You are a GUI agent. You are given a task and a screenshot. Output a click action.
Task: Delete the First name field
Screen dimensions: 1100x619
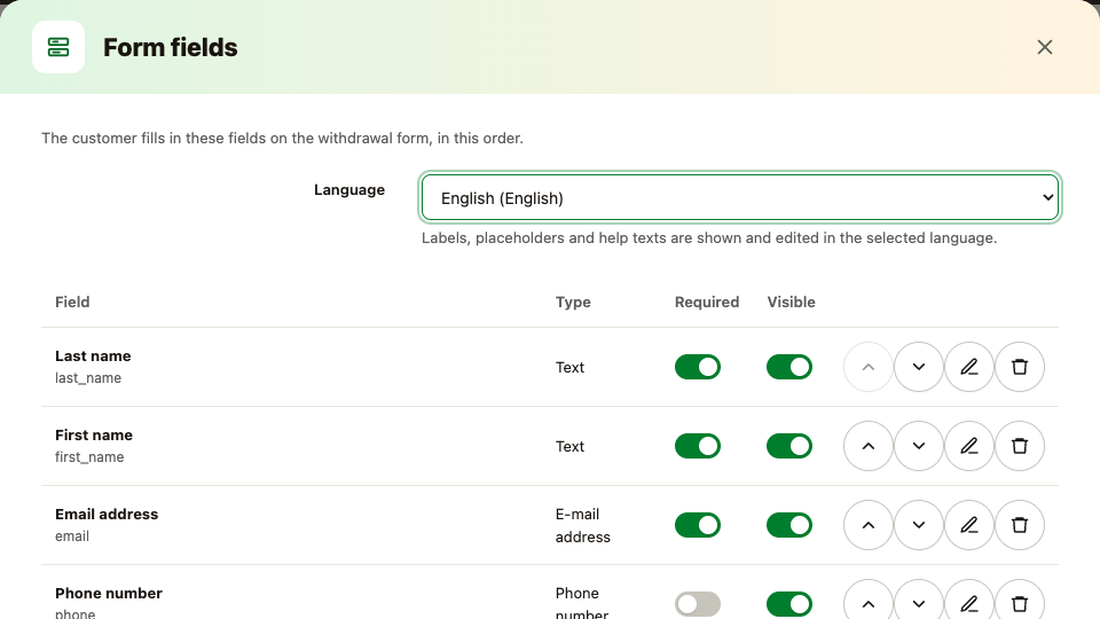tap(1019, 446)
